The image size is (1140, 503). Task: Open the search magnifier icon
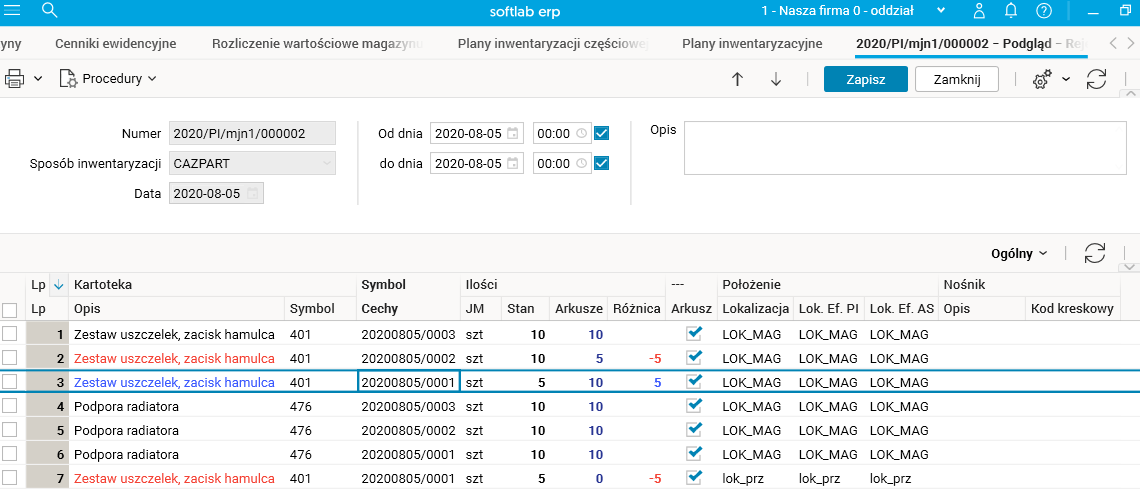click(49, 10)
